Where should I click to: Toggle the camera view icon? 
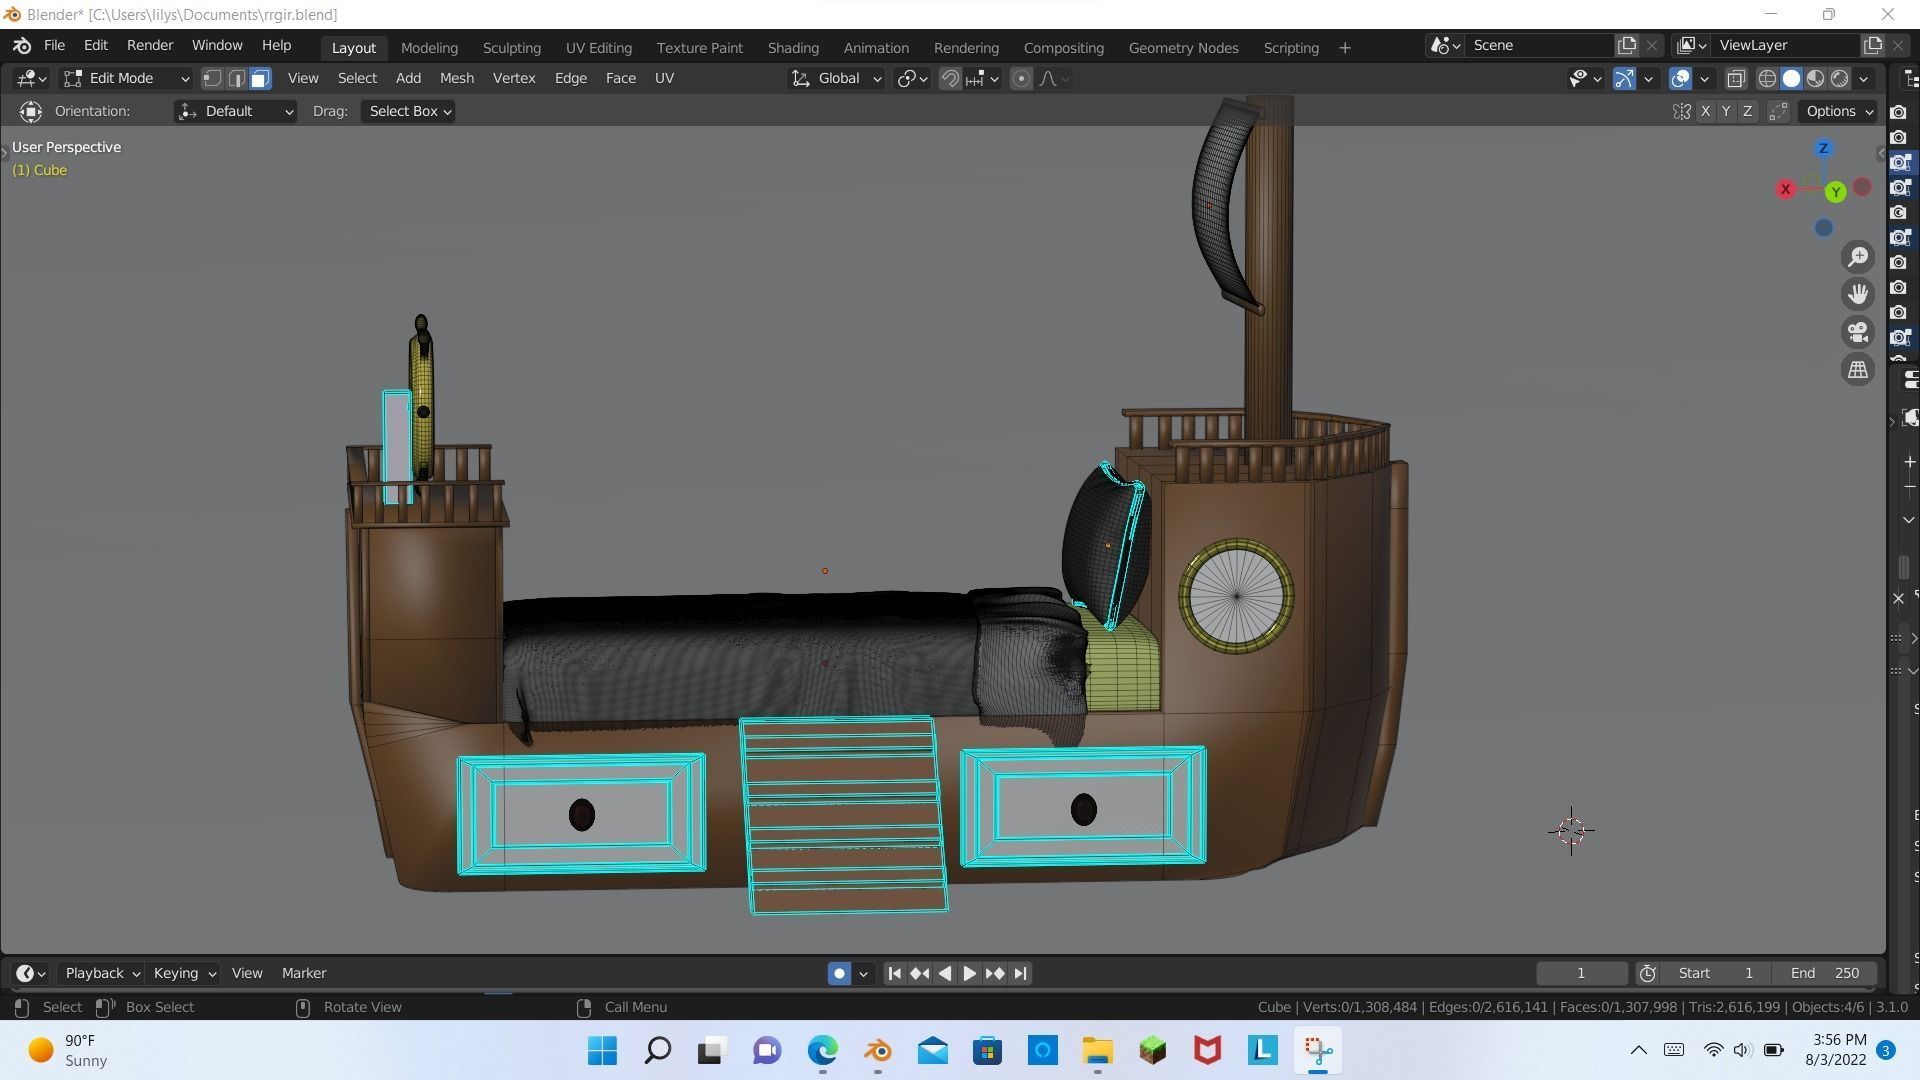tap(1858, 332)
